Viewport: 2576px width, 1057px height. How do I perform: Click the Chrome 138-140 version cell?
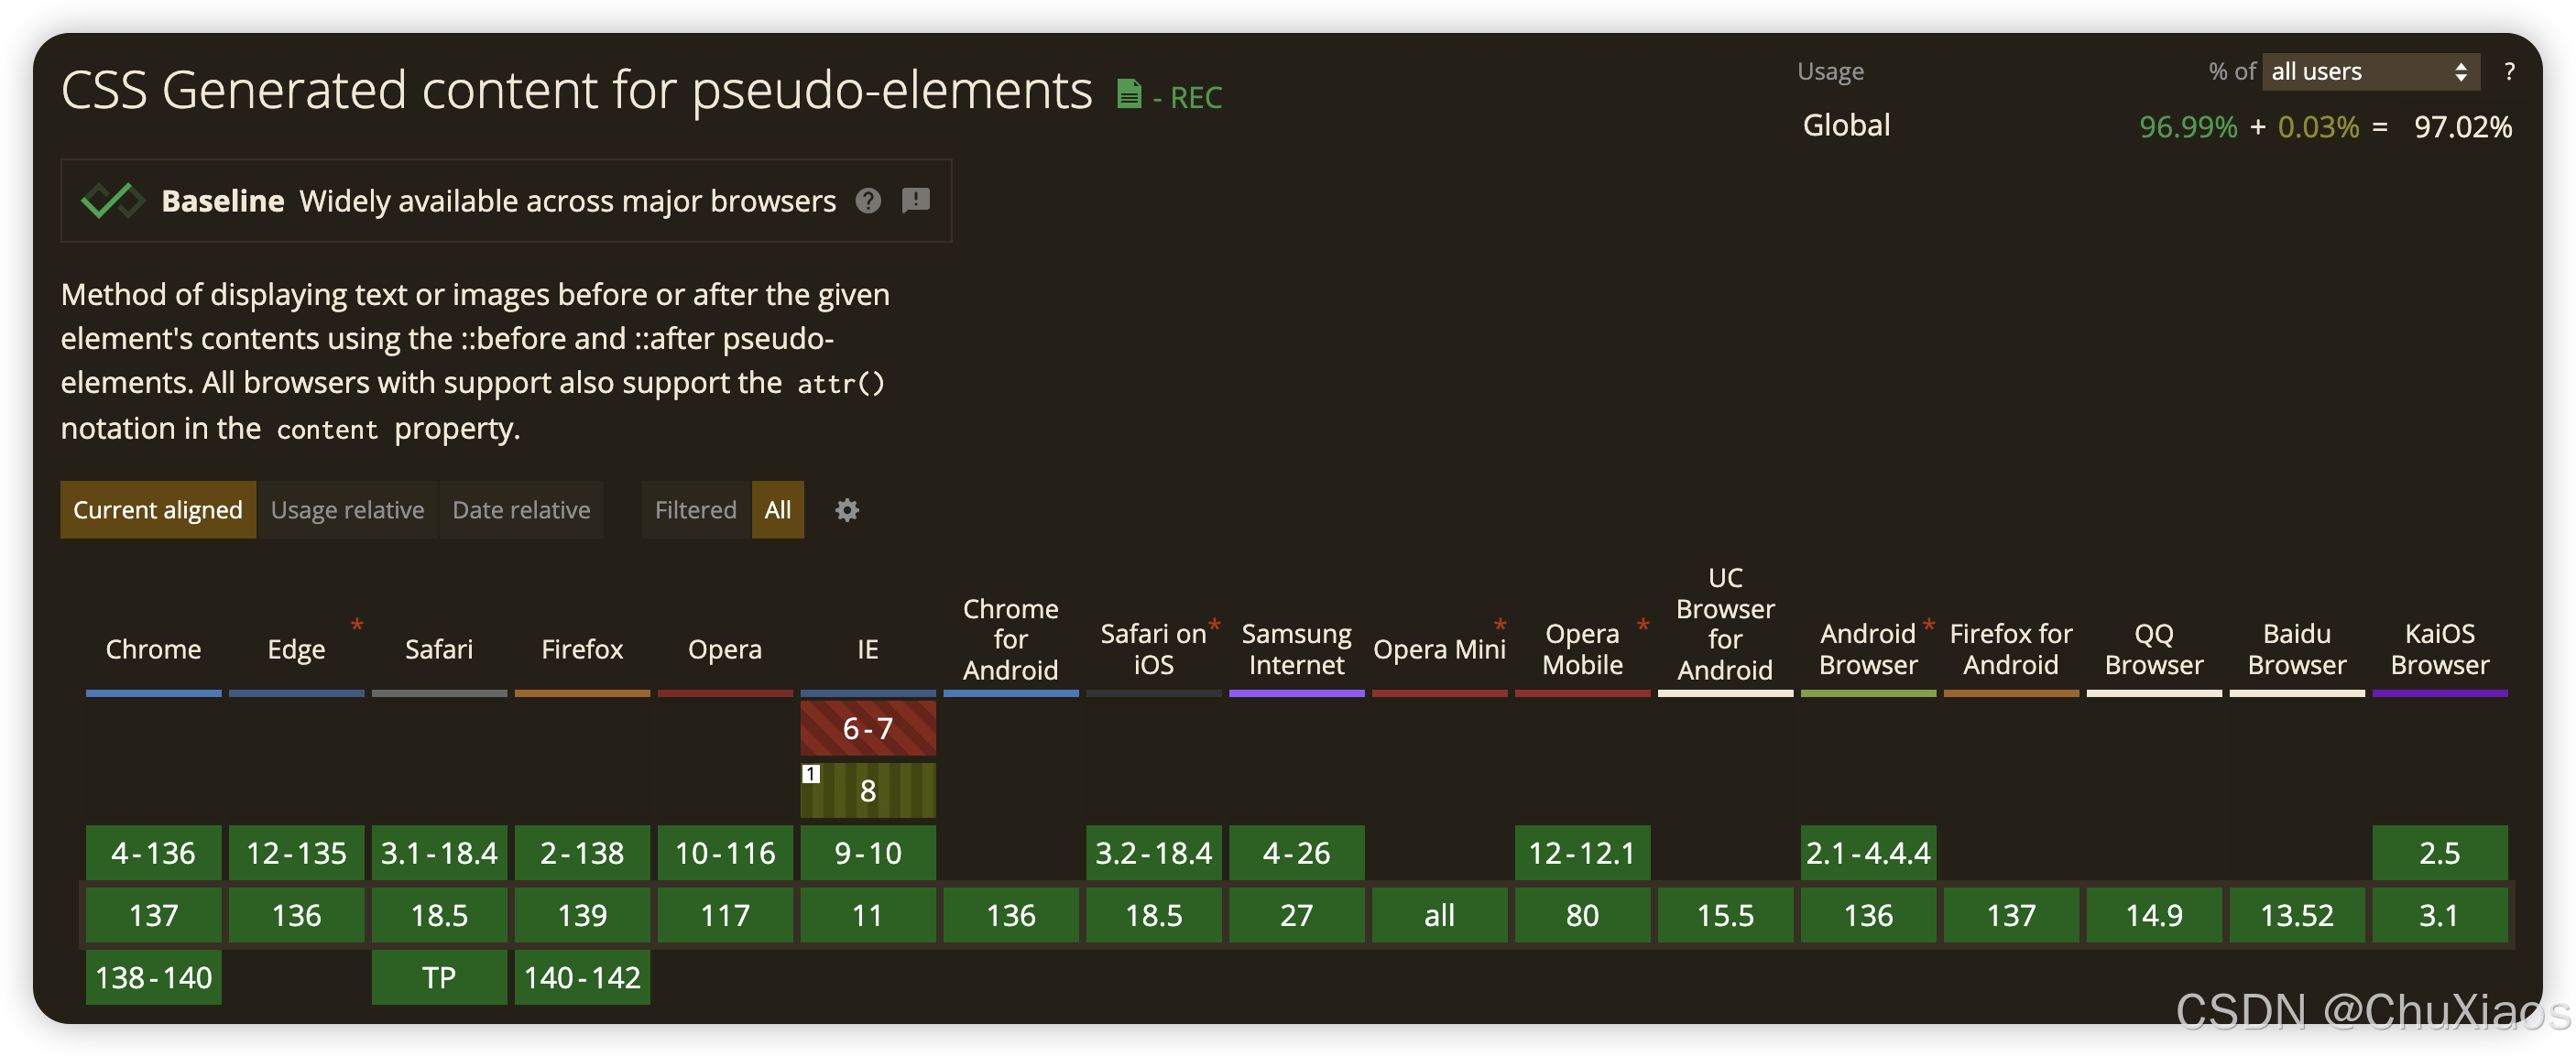(x=153, y=977)
